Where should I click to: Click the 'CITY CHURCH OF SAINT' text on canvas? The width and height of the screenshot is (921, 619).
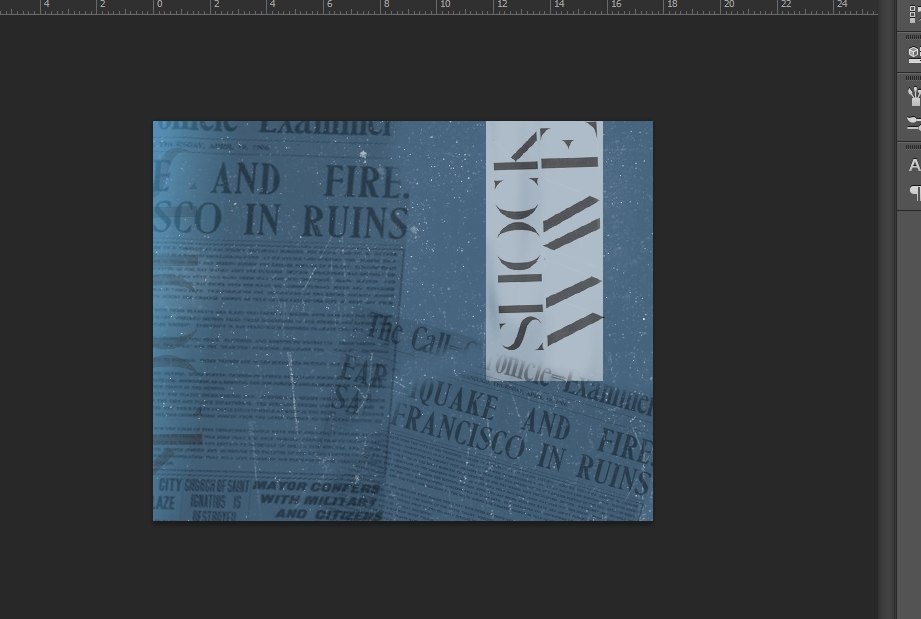click(202, 486)
